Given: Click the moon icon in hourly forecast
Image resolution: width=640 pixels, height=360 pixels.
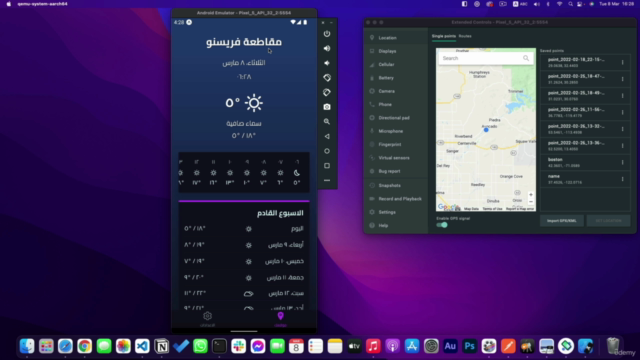Looking at the screenshot, I should tap(297, 173).
